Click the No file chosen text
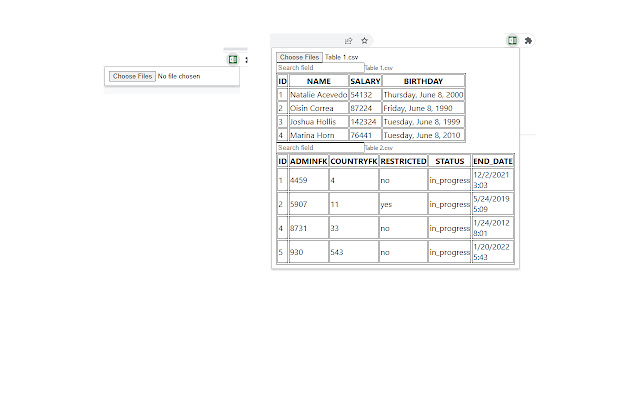 [x=179, y=76]
